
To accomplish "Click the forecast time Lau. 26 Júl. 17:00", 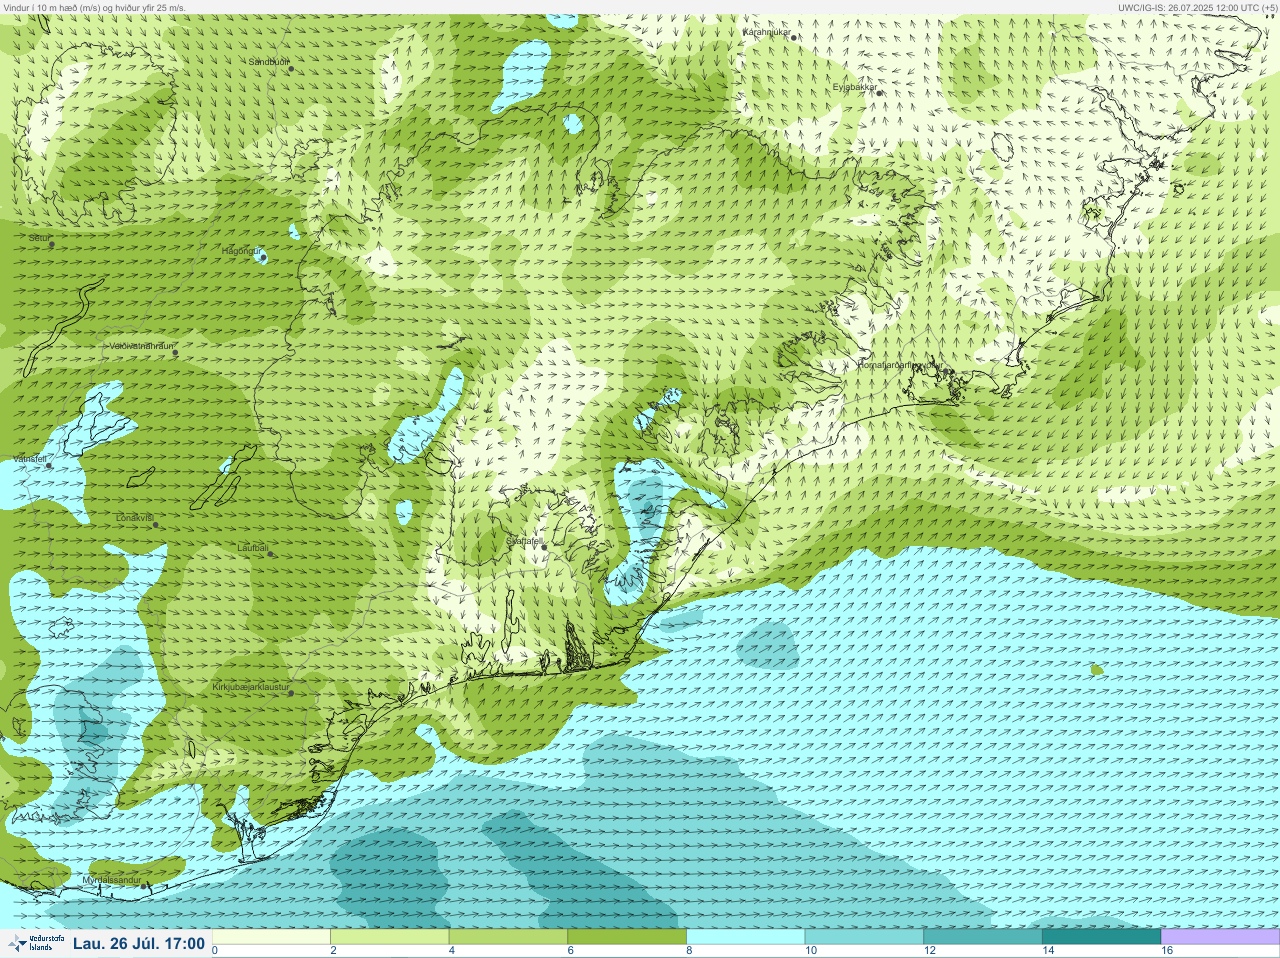I will pos(139,943).
